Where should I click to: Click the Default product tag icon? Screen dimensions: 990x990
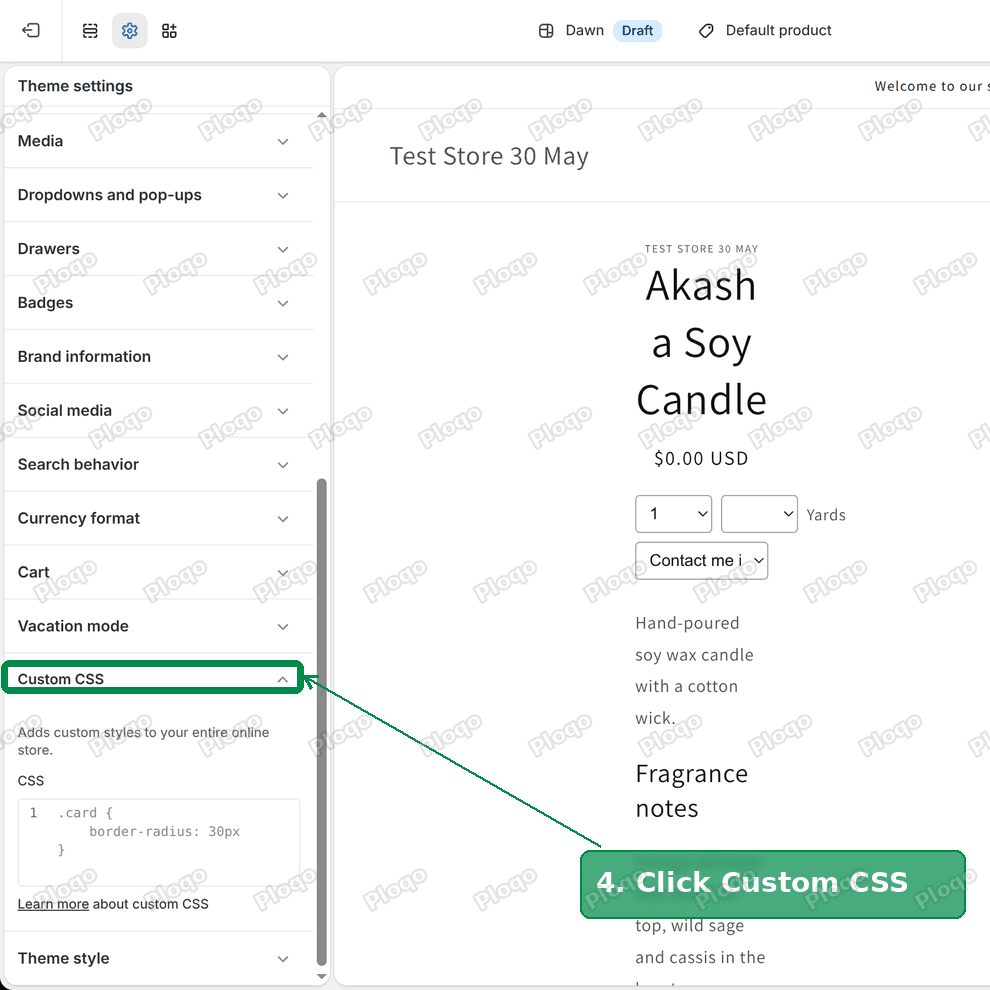706,30
